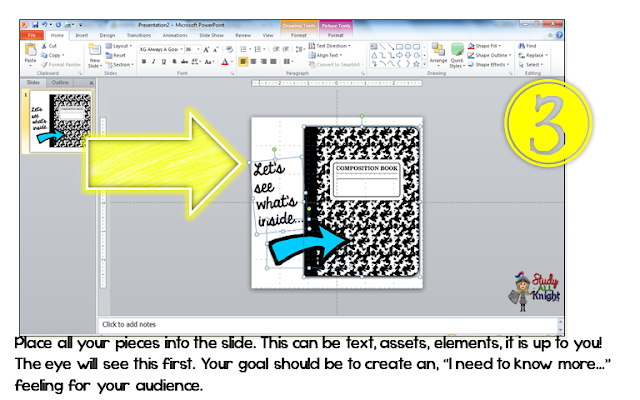Toggle Bold formatting

point(144,62)
